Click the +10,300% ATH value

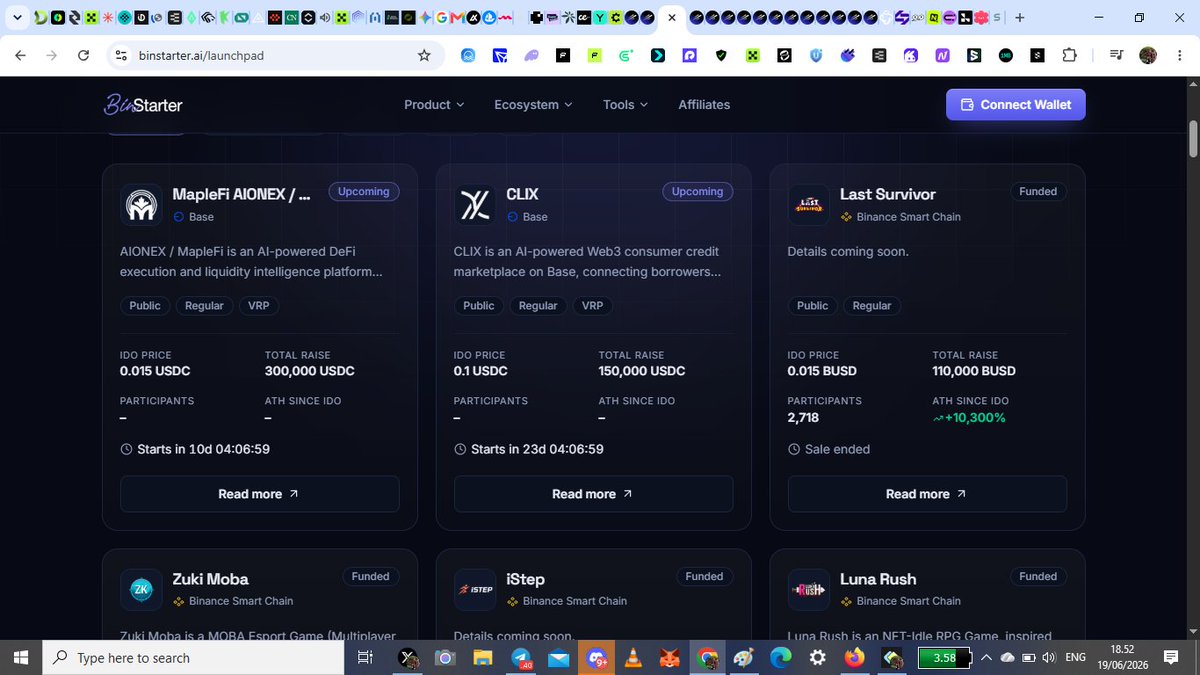969,417
